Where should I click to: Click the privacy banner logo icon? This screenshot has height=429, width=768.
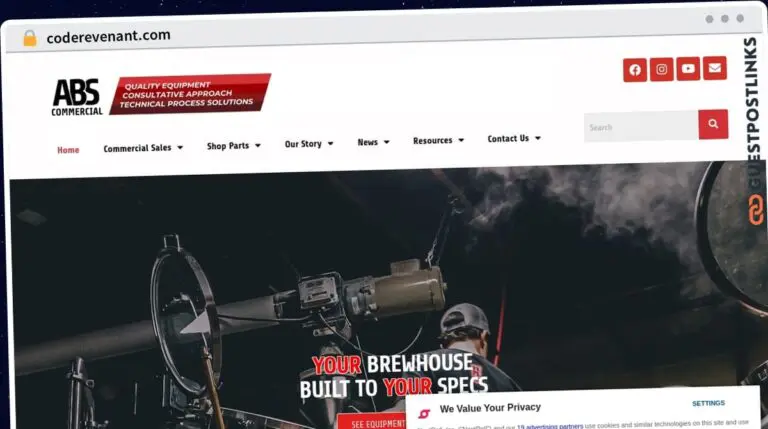coord(424,414)
